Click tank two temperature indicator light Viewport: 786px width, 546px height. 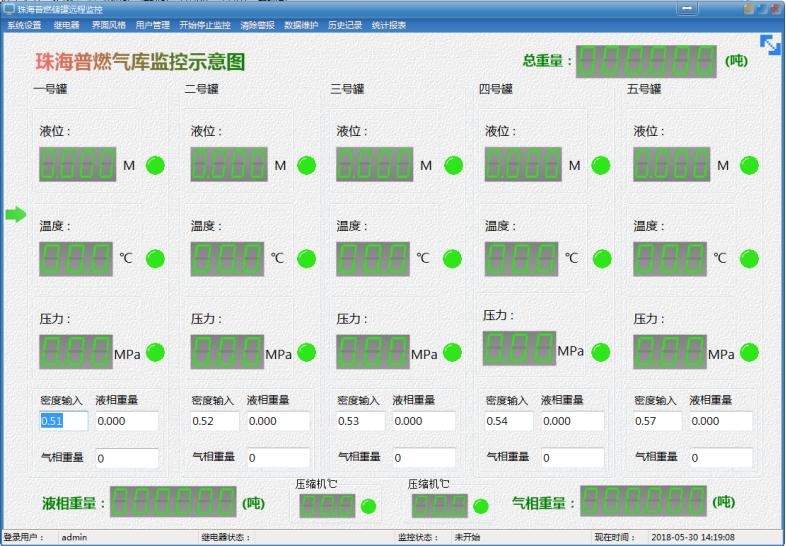pyautogui.click(x=307, y=259)
